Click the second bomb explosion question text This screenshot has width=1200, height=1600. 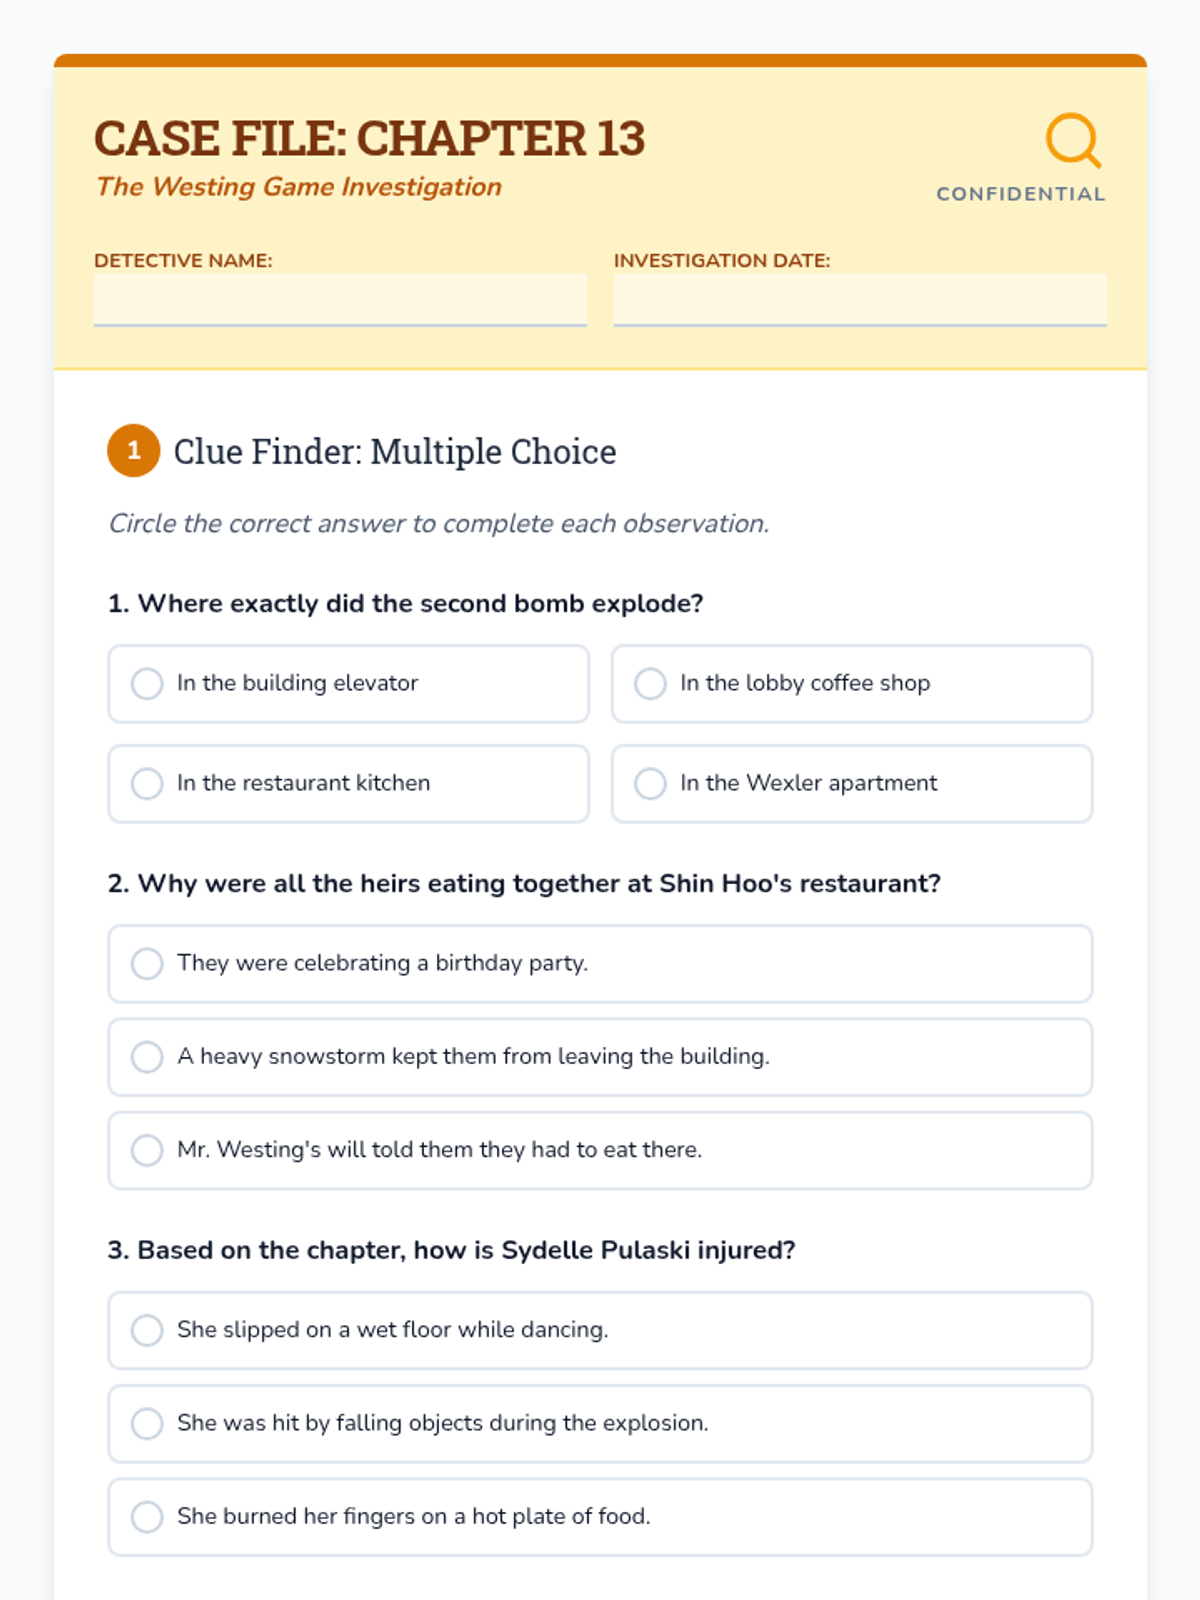(406, 604)
